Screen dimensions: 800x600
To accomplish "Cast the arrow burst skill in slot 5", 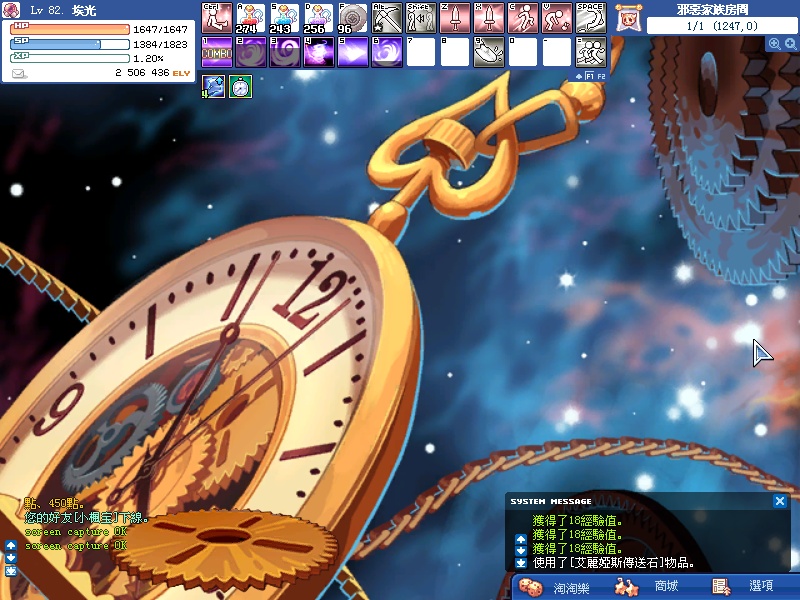I will tap(353, 52).
